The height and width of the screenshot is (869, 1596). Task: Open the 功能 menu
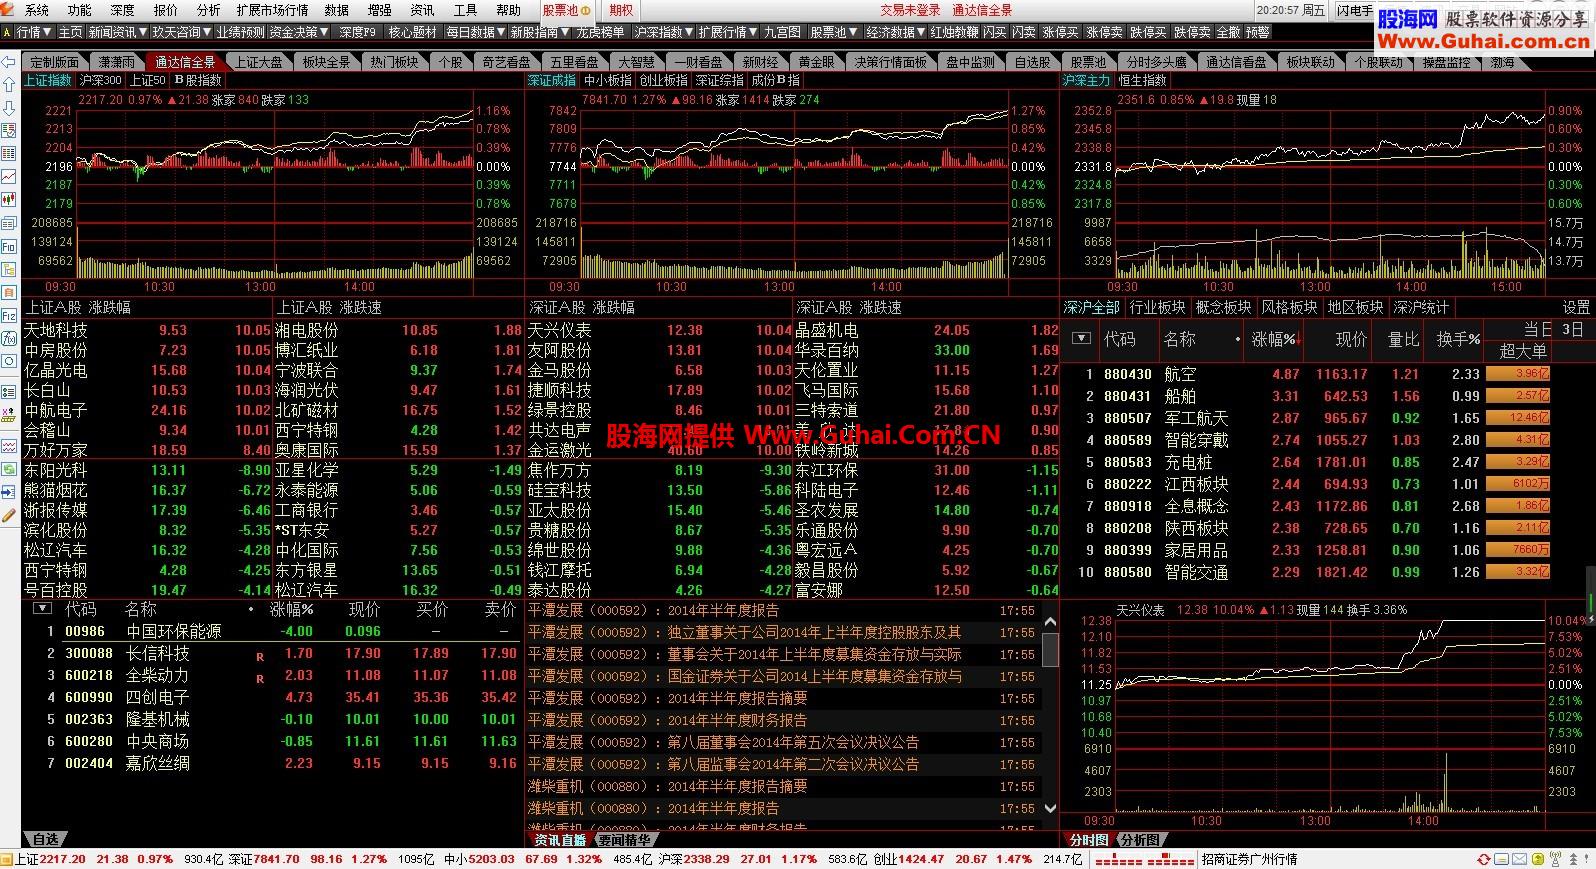click(x=79, y=10)
